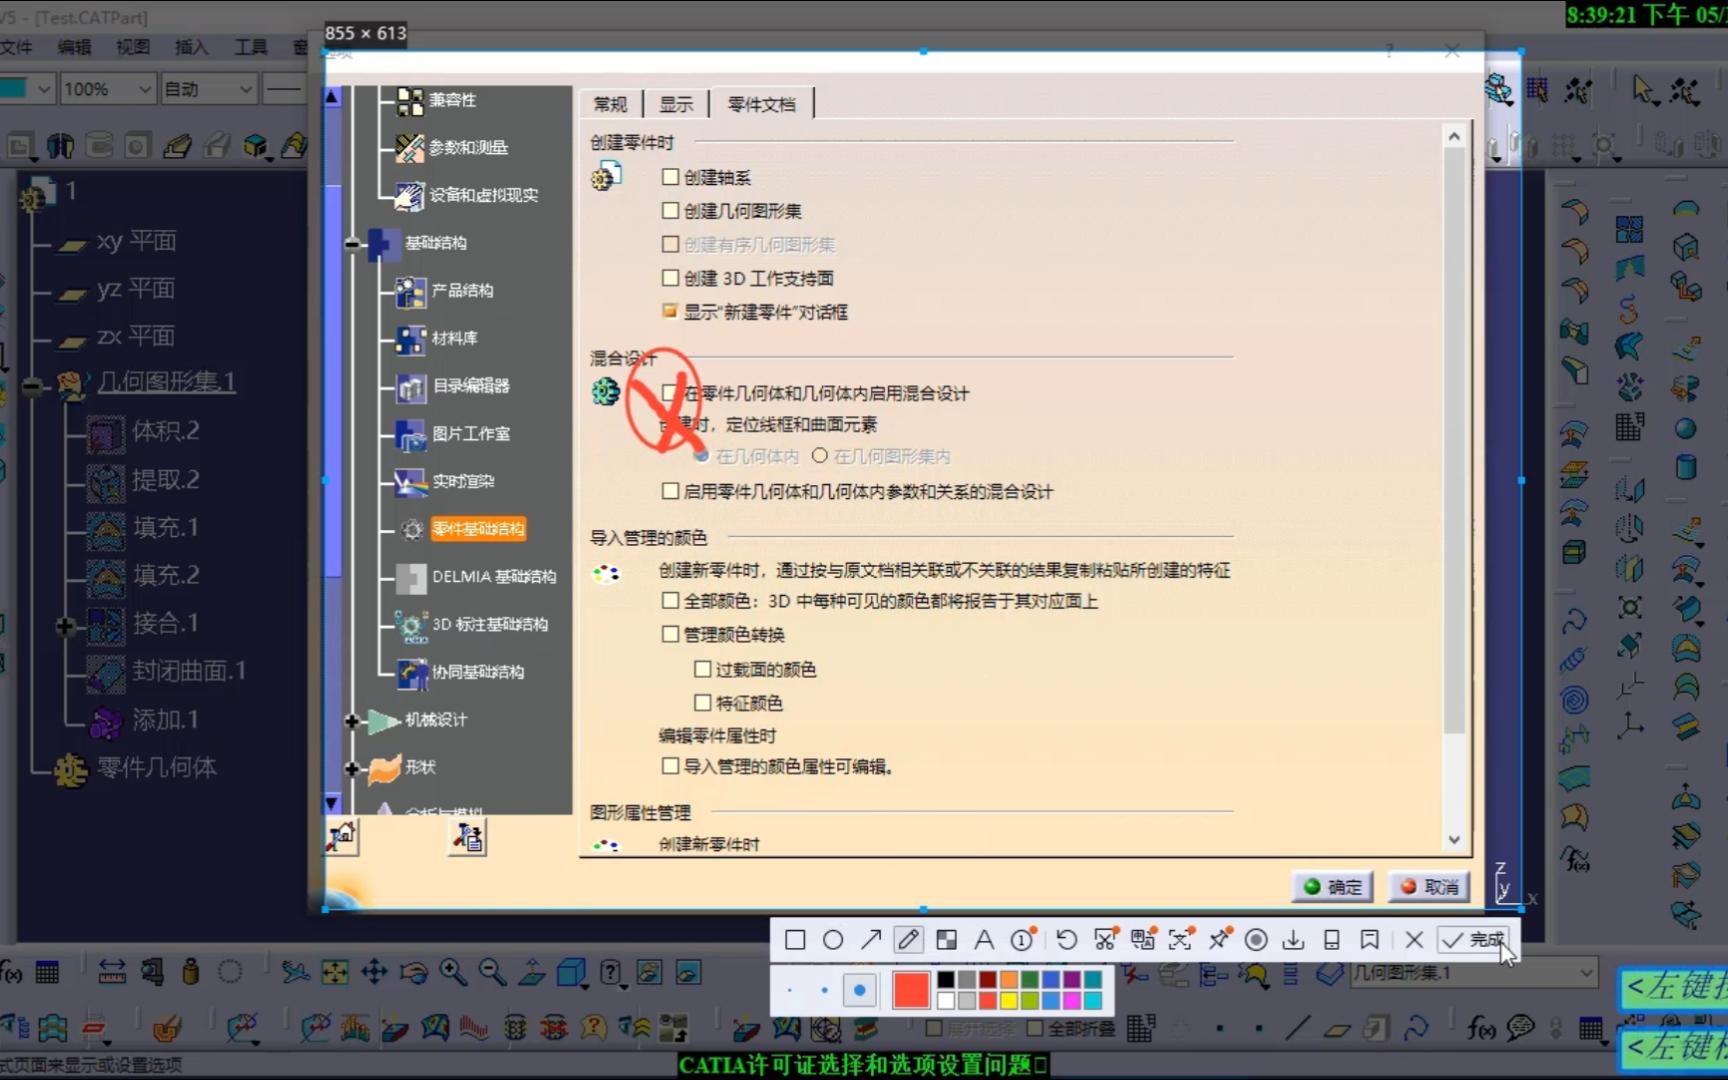Click the 完成 button
The width and height of the screenshot is (1728, 1080).
click(1472, 940)
